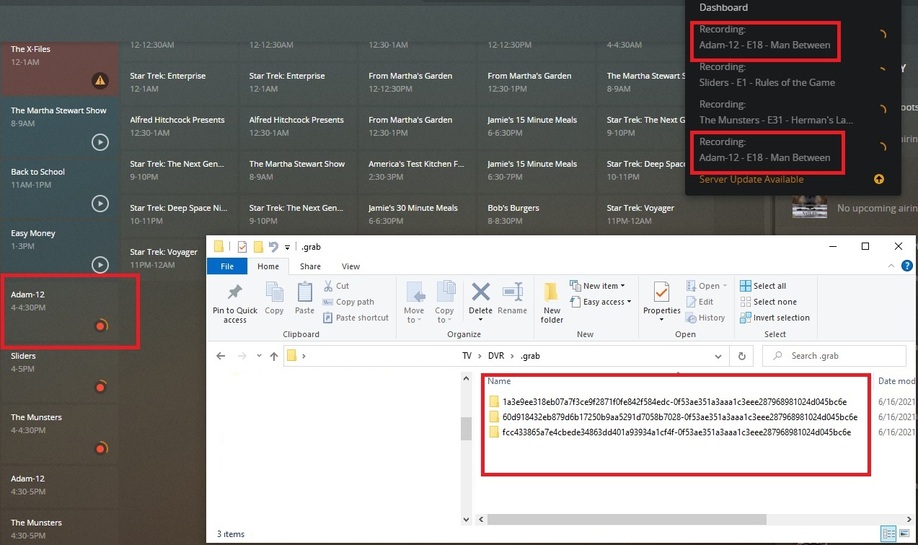The width and height of the screenshot is (918, 545).
Task: Select folder starting with fcc433865a7e
Action: pyautogui.click(x=670, y=432)
